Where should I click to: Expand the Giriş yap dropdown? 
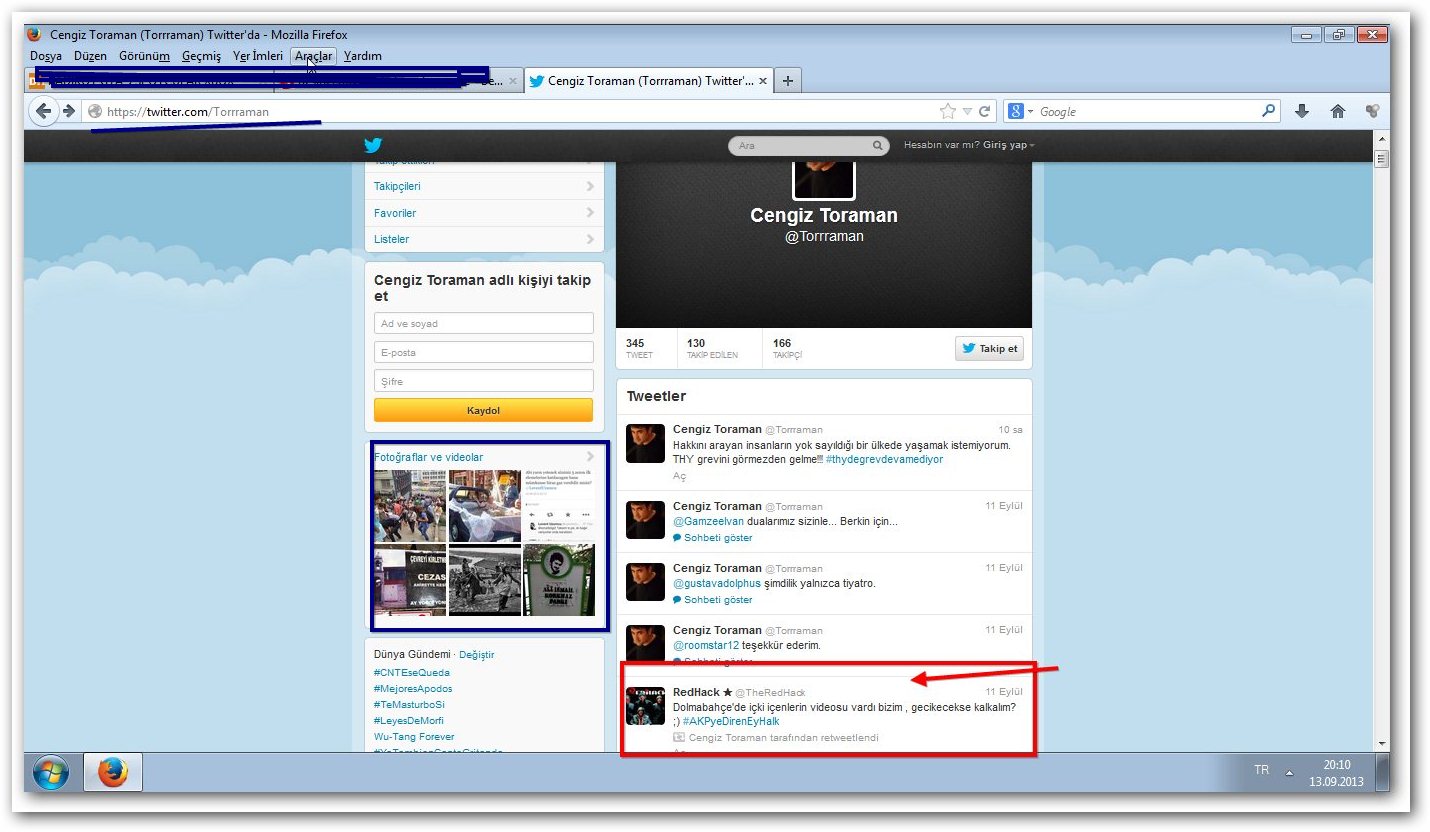[1009, 145]
